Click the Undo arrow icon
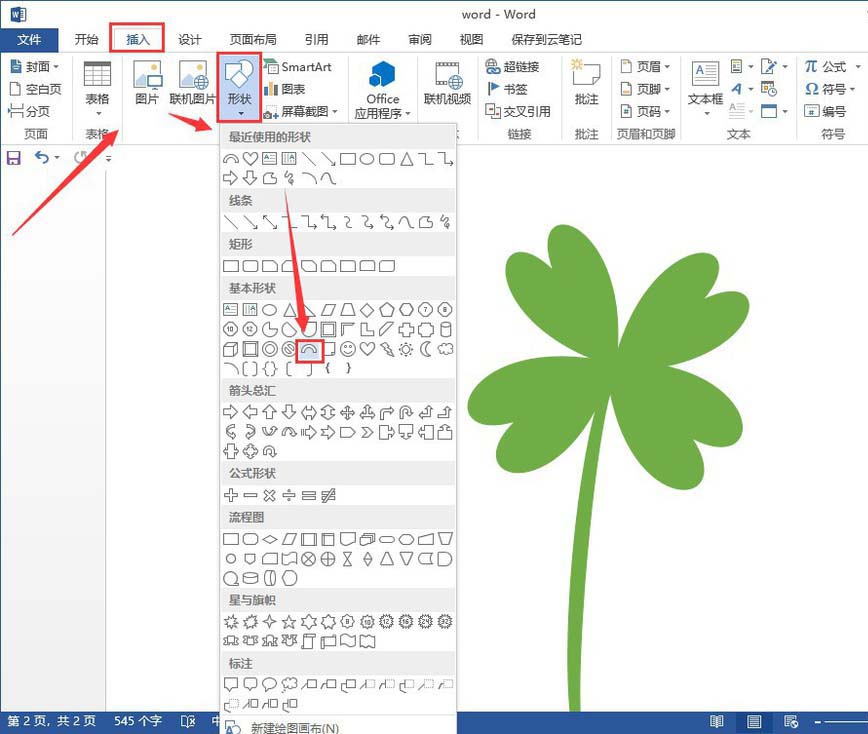868x734 pixels. [42, 158]
